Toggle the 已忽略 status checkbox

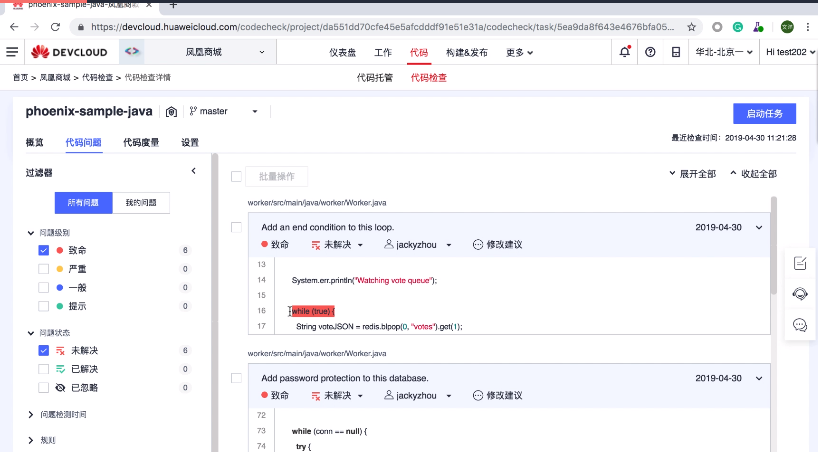(44, 388)
